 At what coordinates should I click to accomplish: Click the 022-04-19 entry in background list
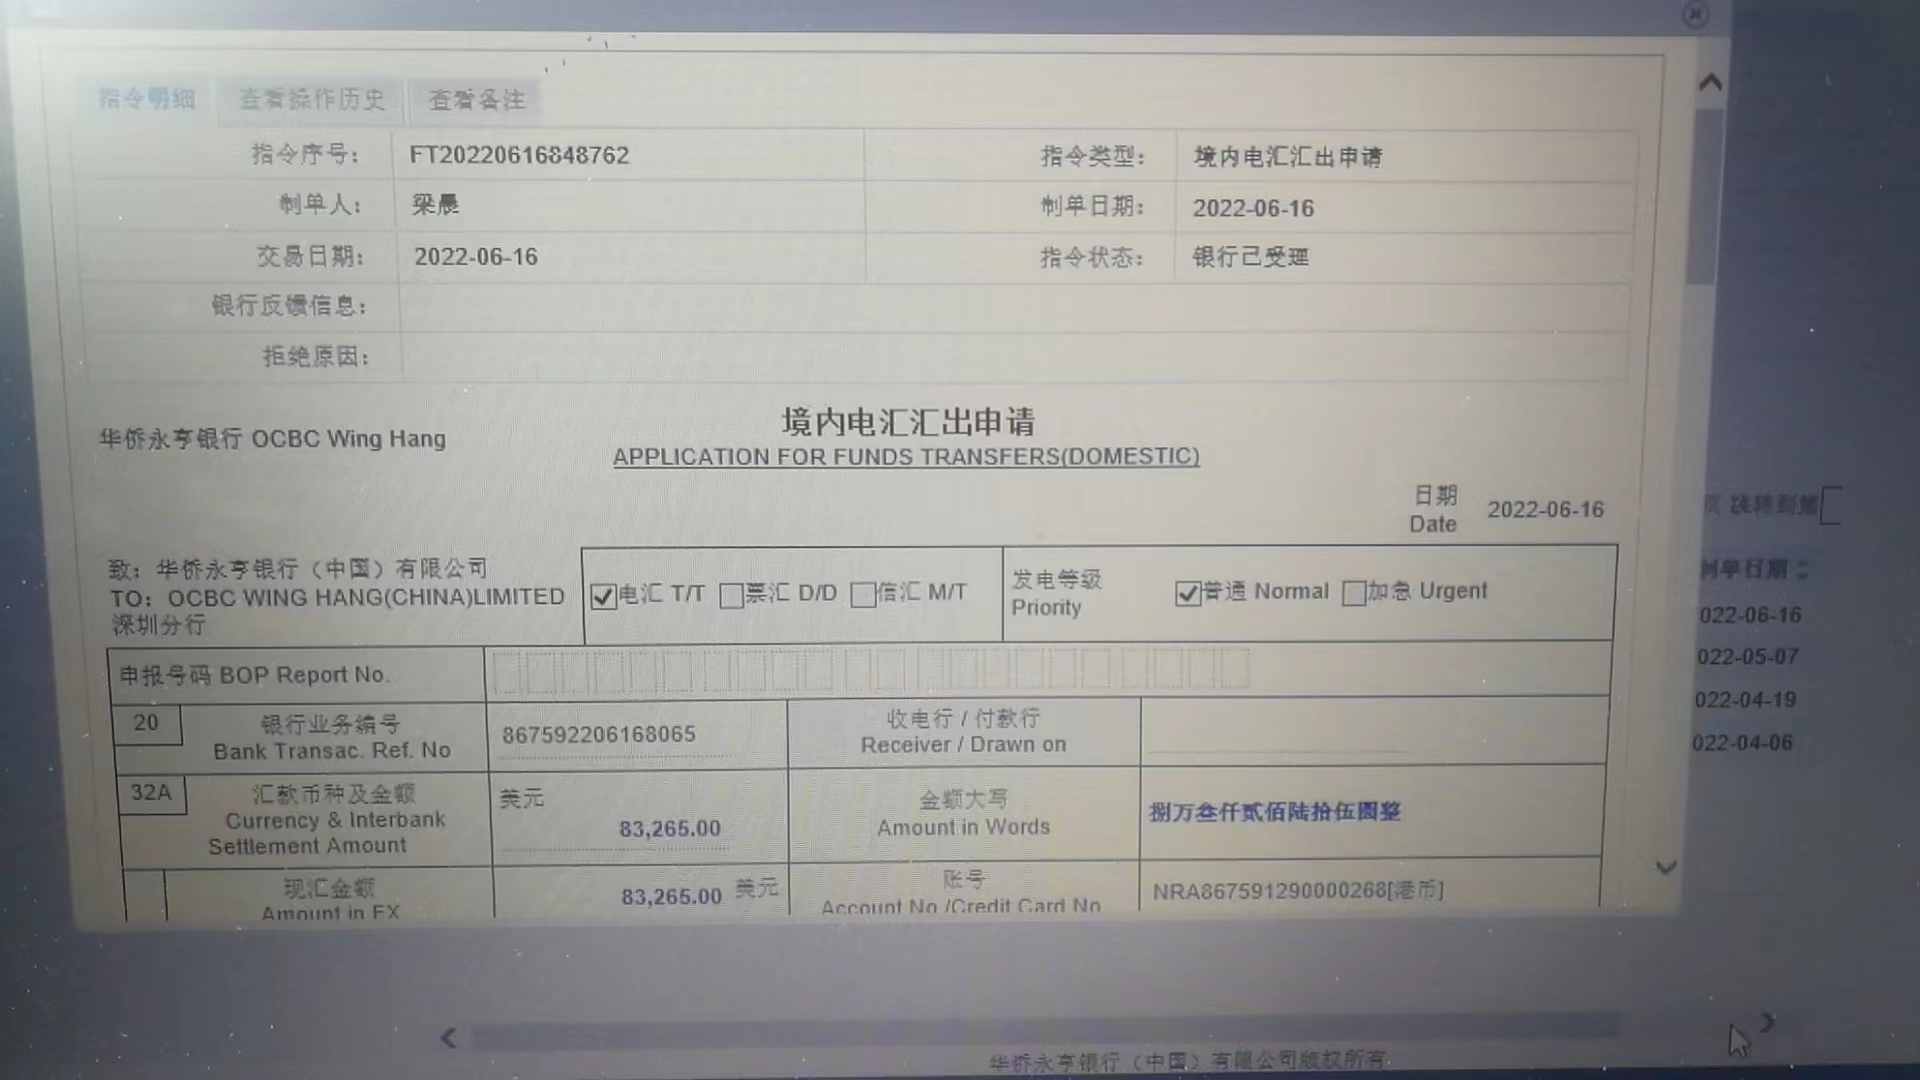[x=1745, y=700]
